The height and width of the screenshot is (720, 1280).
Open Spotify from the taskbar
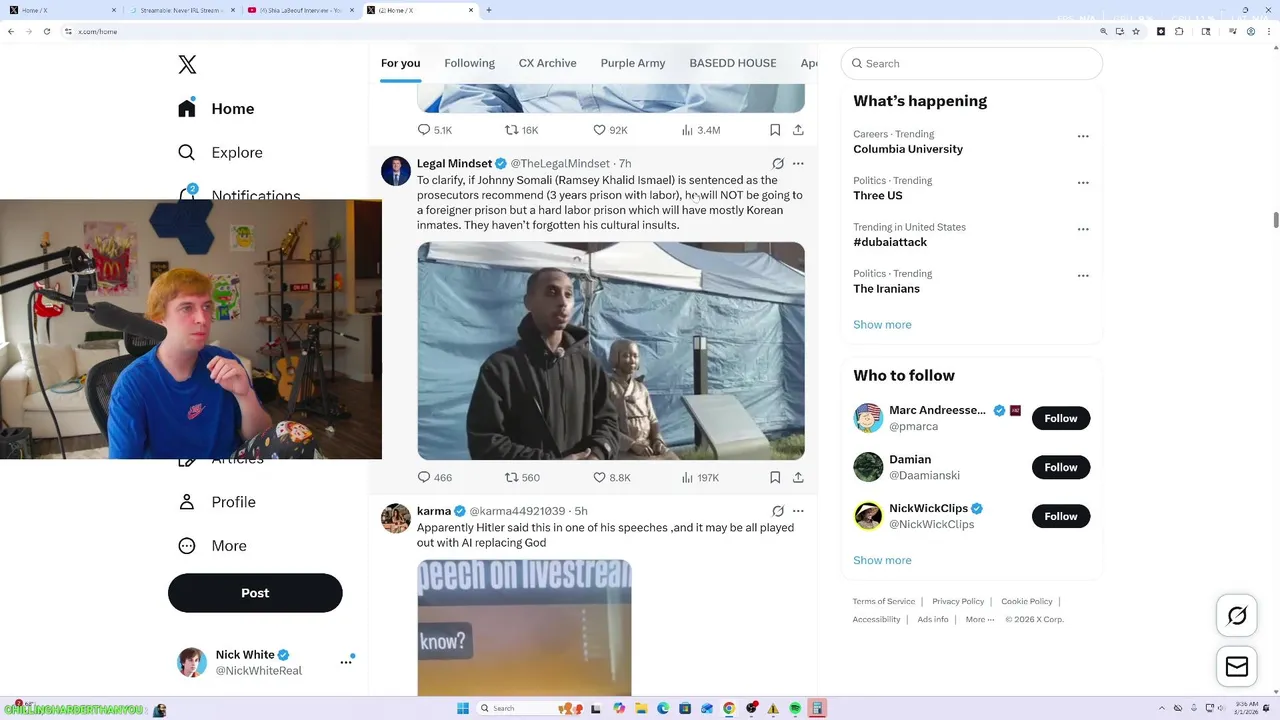[795, 708]
